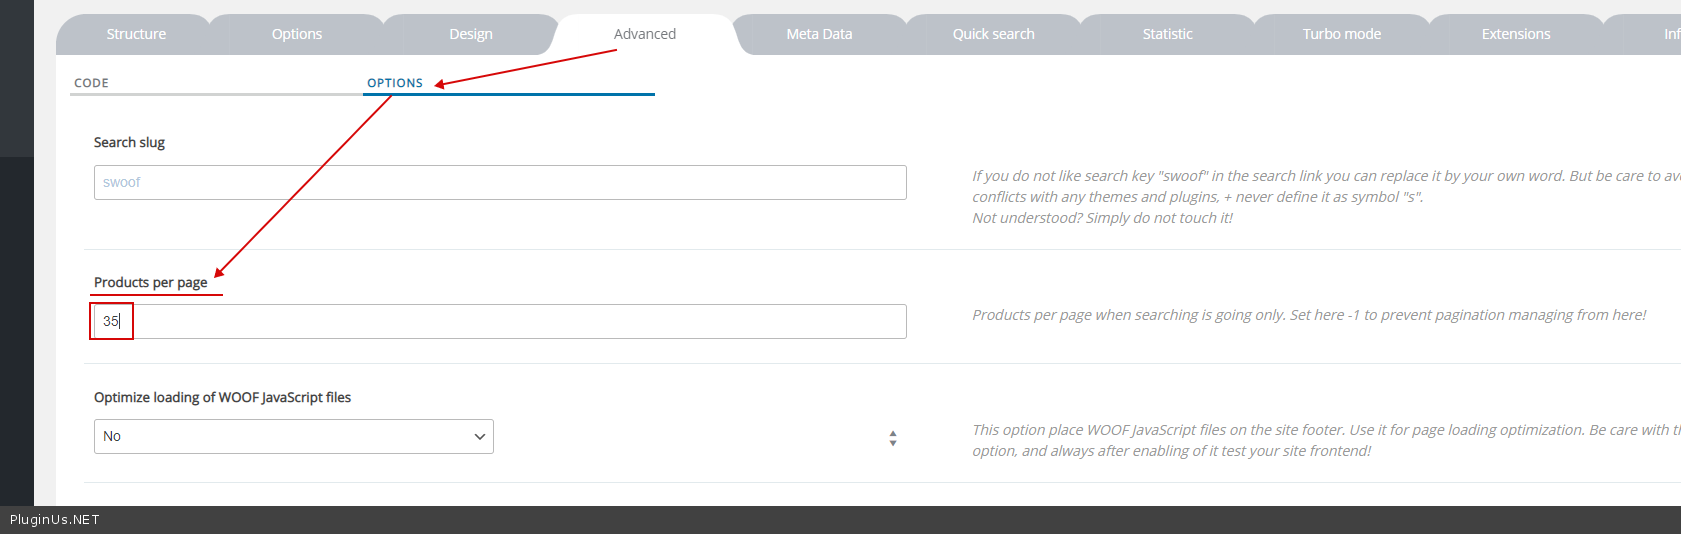Select the Advanced tab
The width and height of the screenshot is (1681, 534).
coord(645,34)
